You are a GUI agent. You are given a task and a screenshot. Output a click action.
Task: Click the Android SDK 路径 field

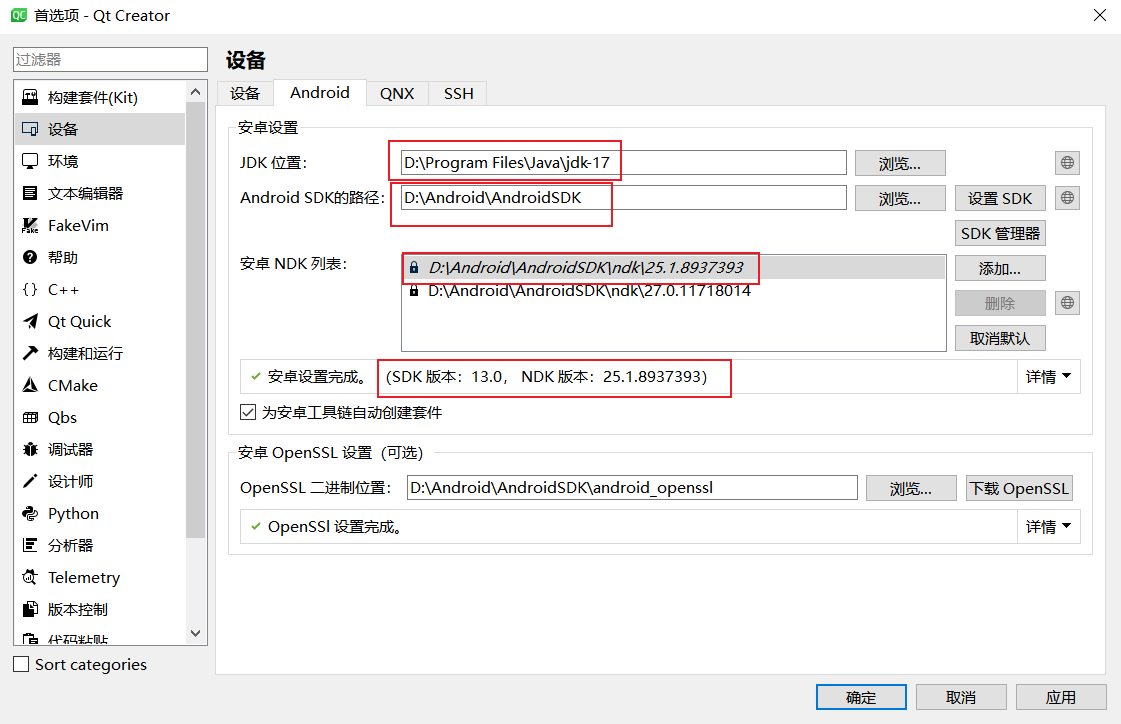click(623, 198)
